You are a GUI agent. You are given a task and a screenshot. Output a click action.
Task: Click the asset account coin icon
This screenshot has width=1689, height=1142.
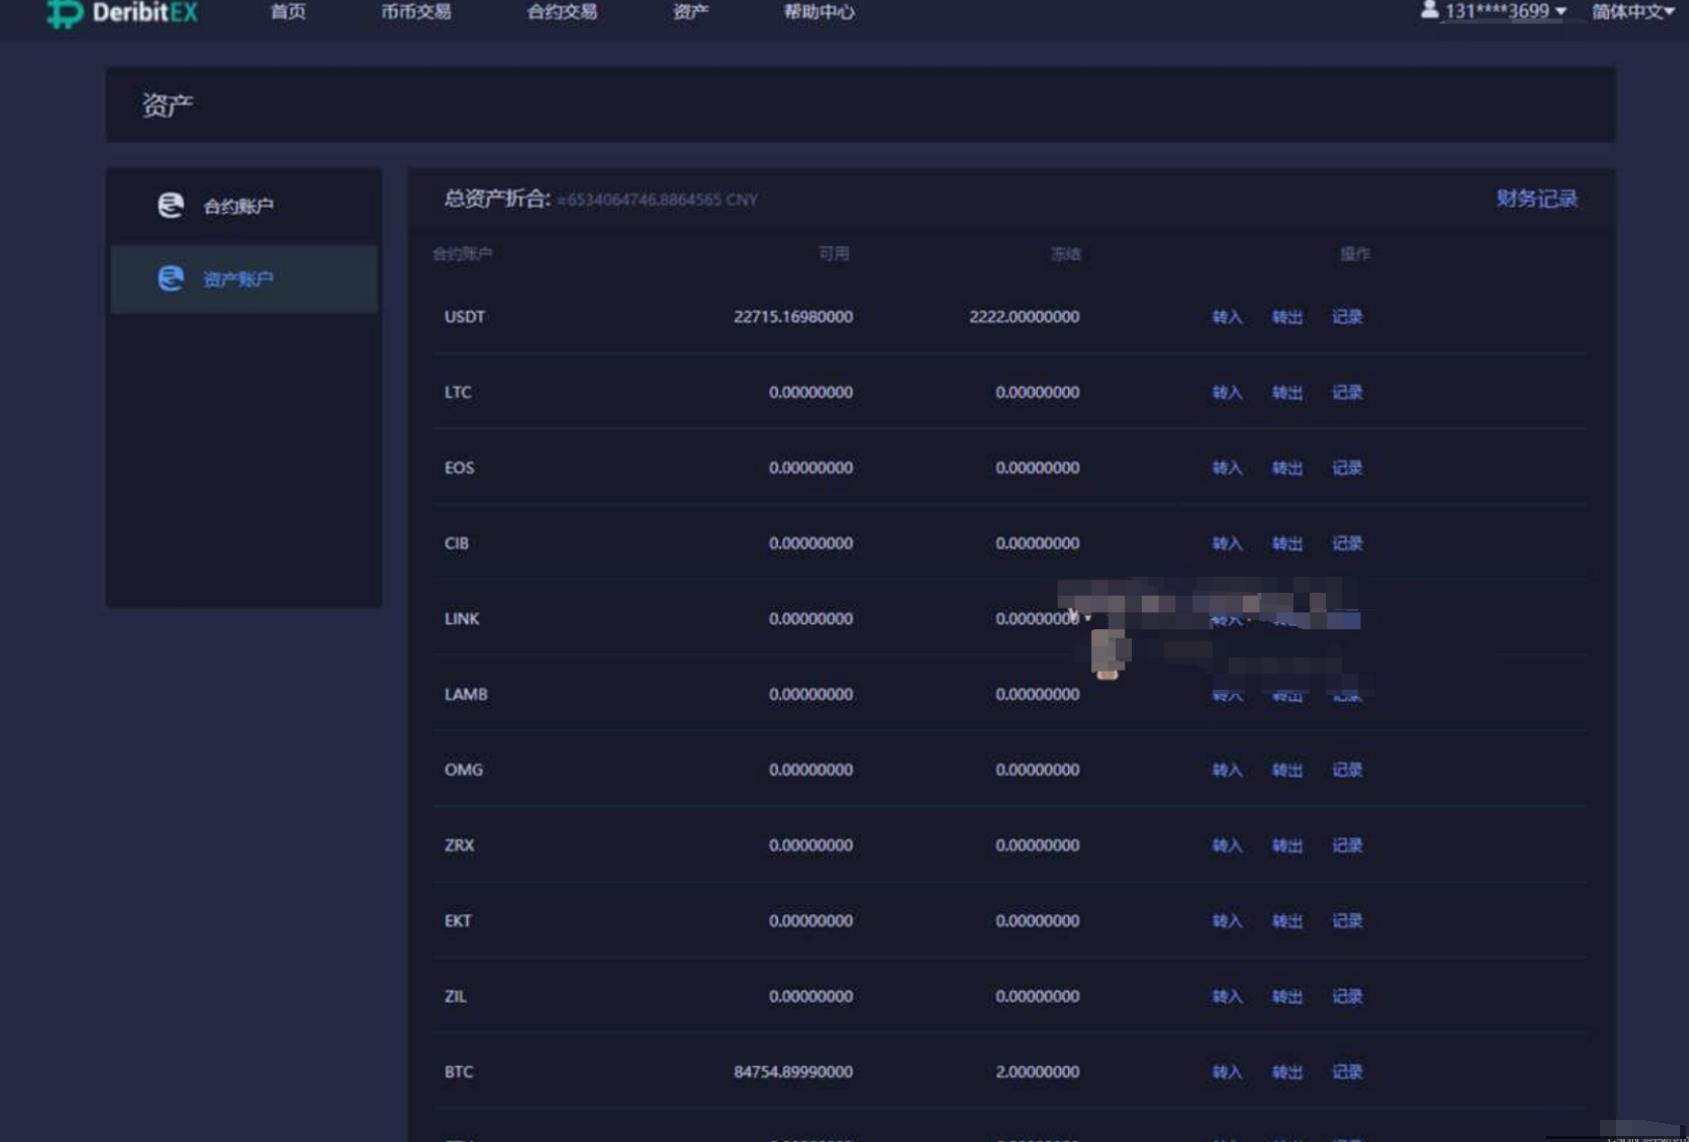[171, 278]
